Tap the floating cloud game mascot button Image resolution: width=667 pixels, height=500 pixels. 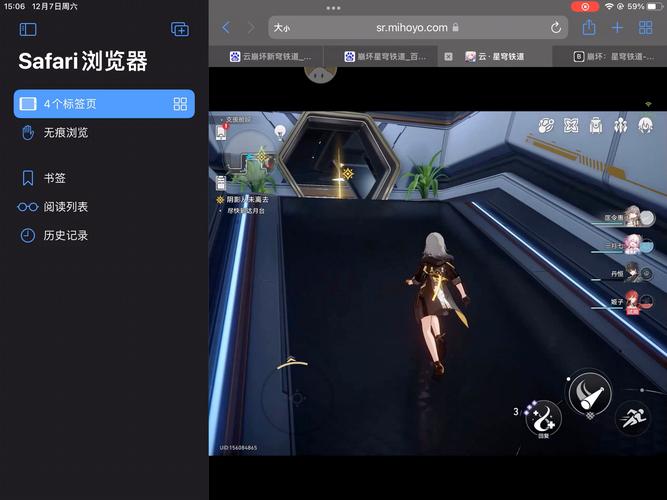coord(321,74)
